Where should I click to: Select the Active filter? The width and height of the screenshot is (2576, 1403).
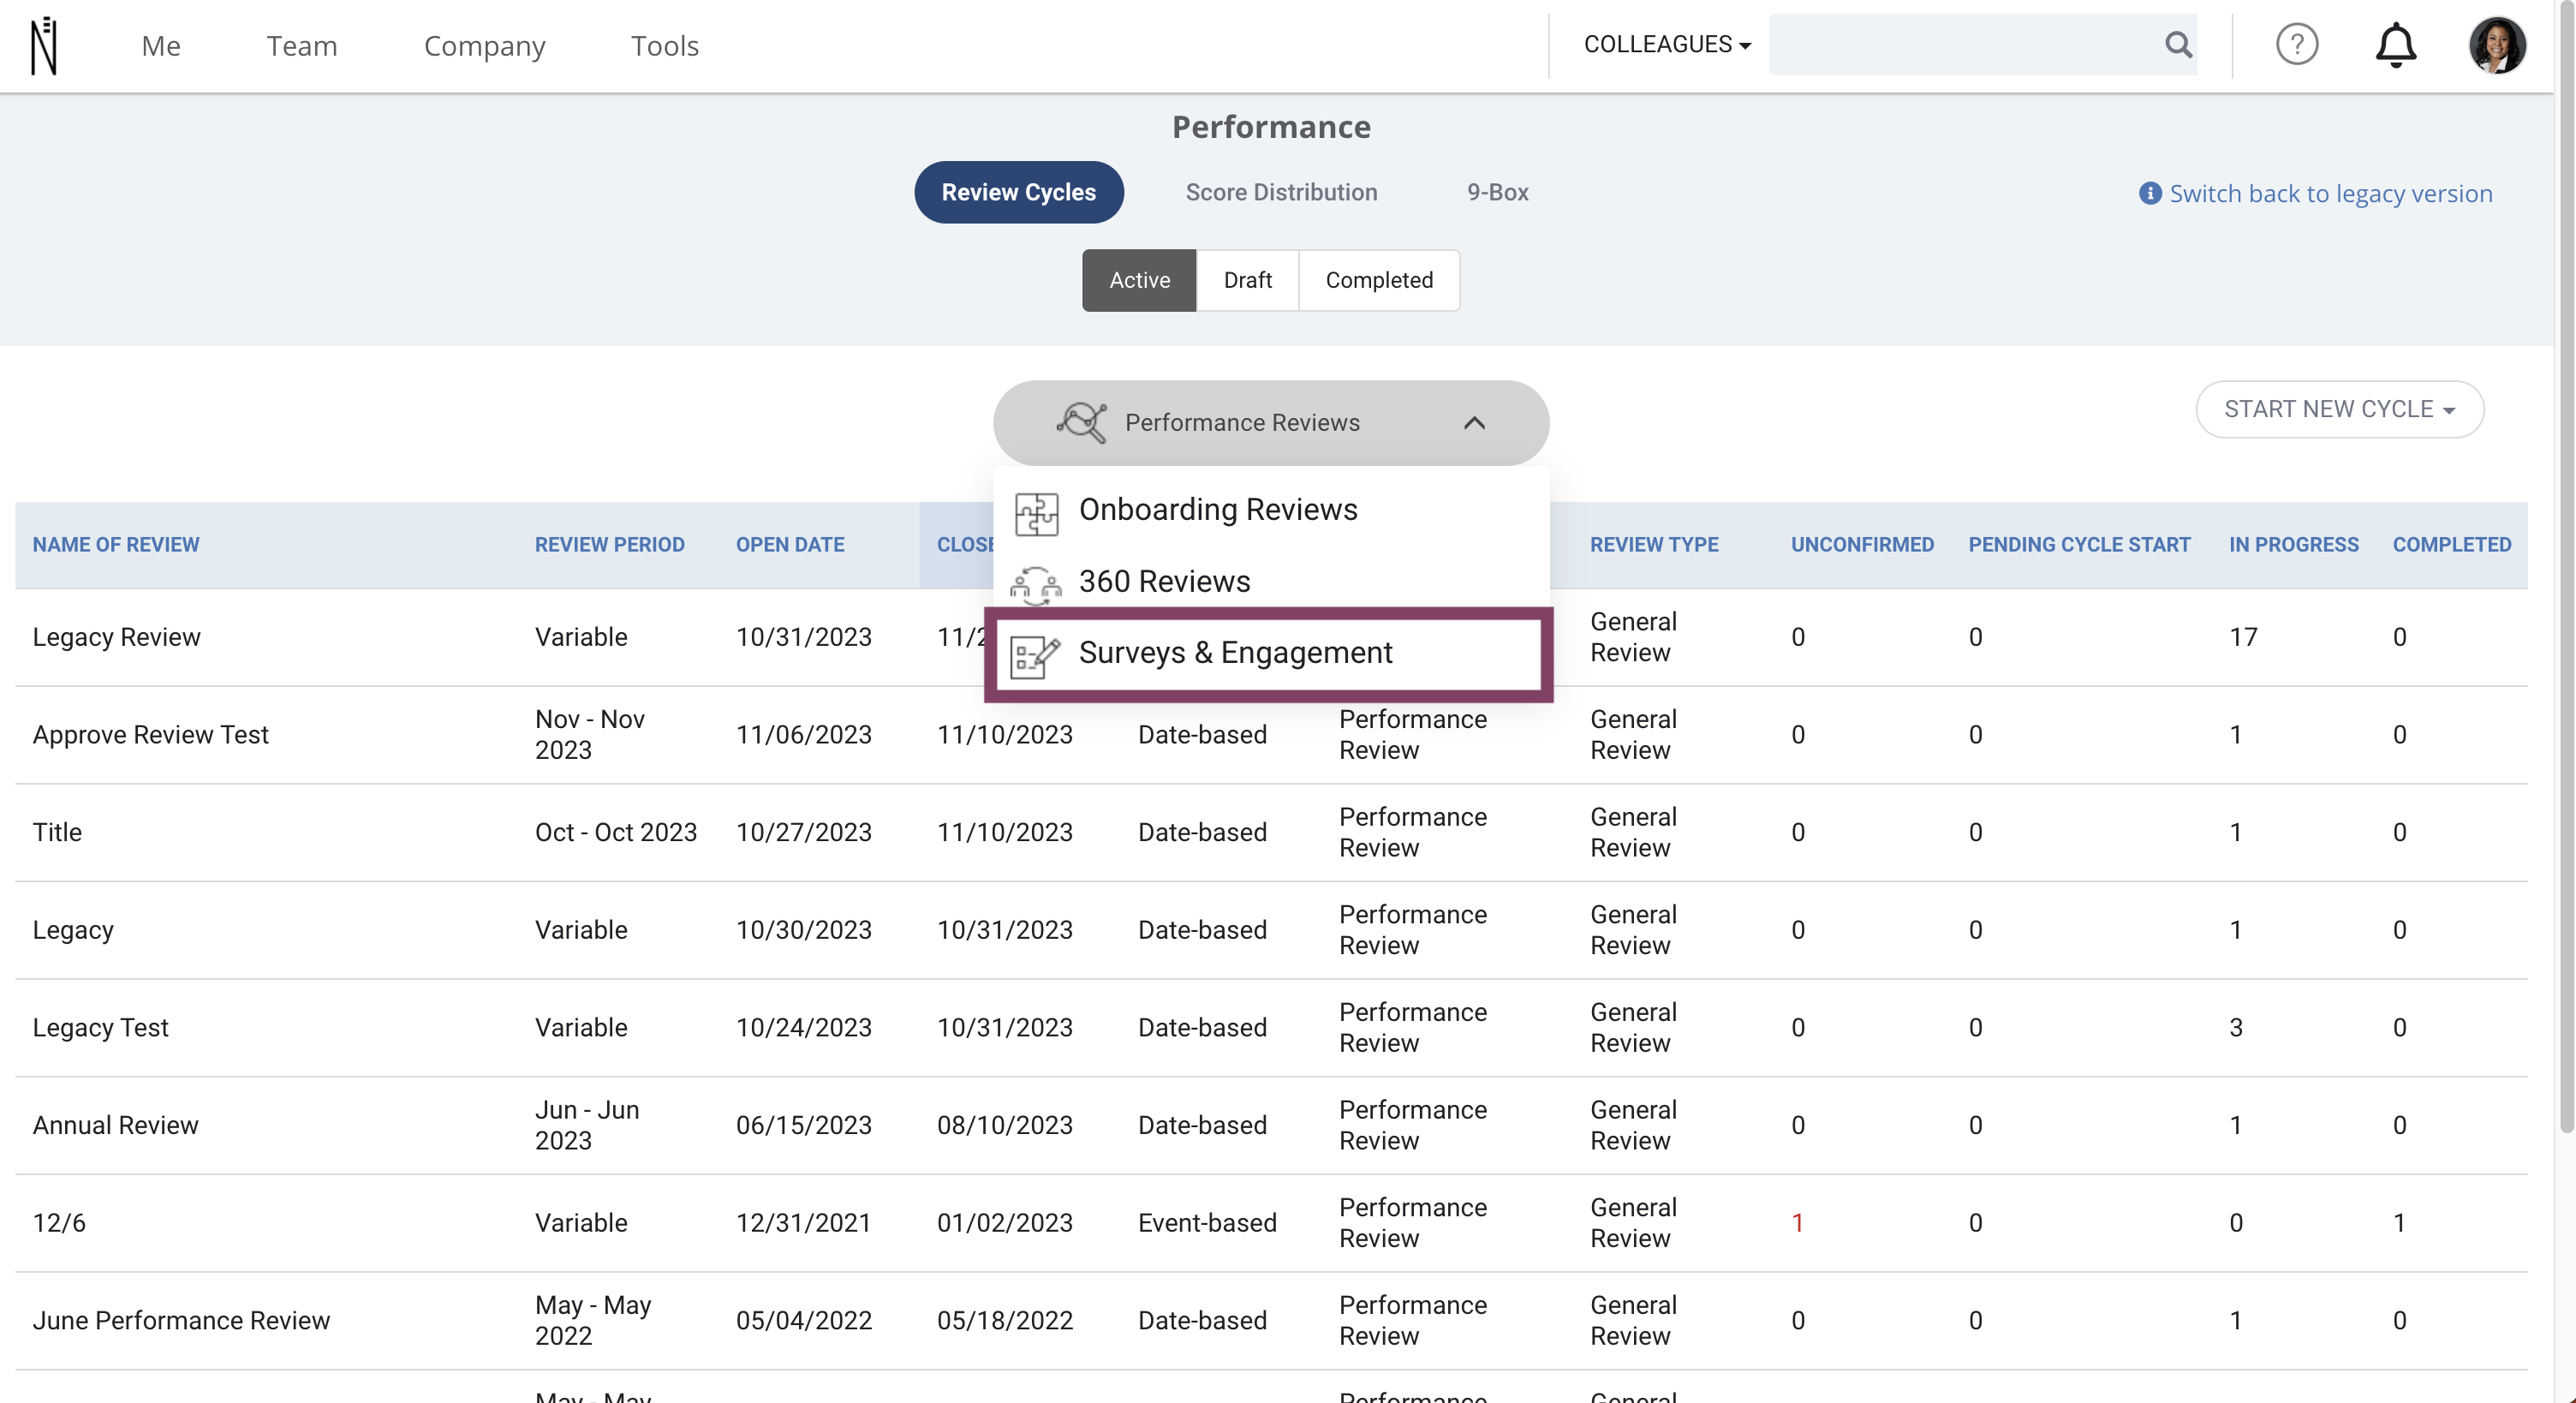tap(1139, 280)
